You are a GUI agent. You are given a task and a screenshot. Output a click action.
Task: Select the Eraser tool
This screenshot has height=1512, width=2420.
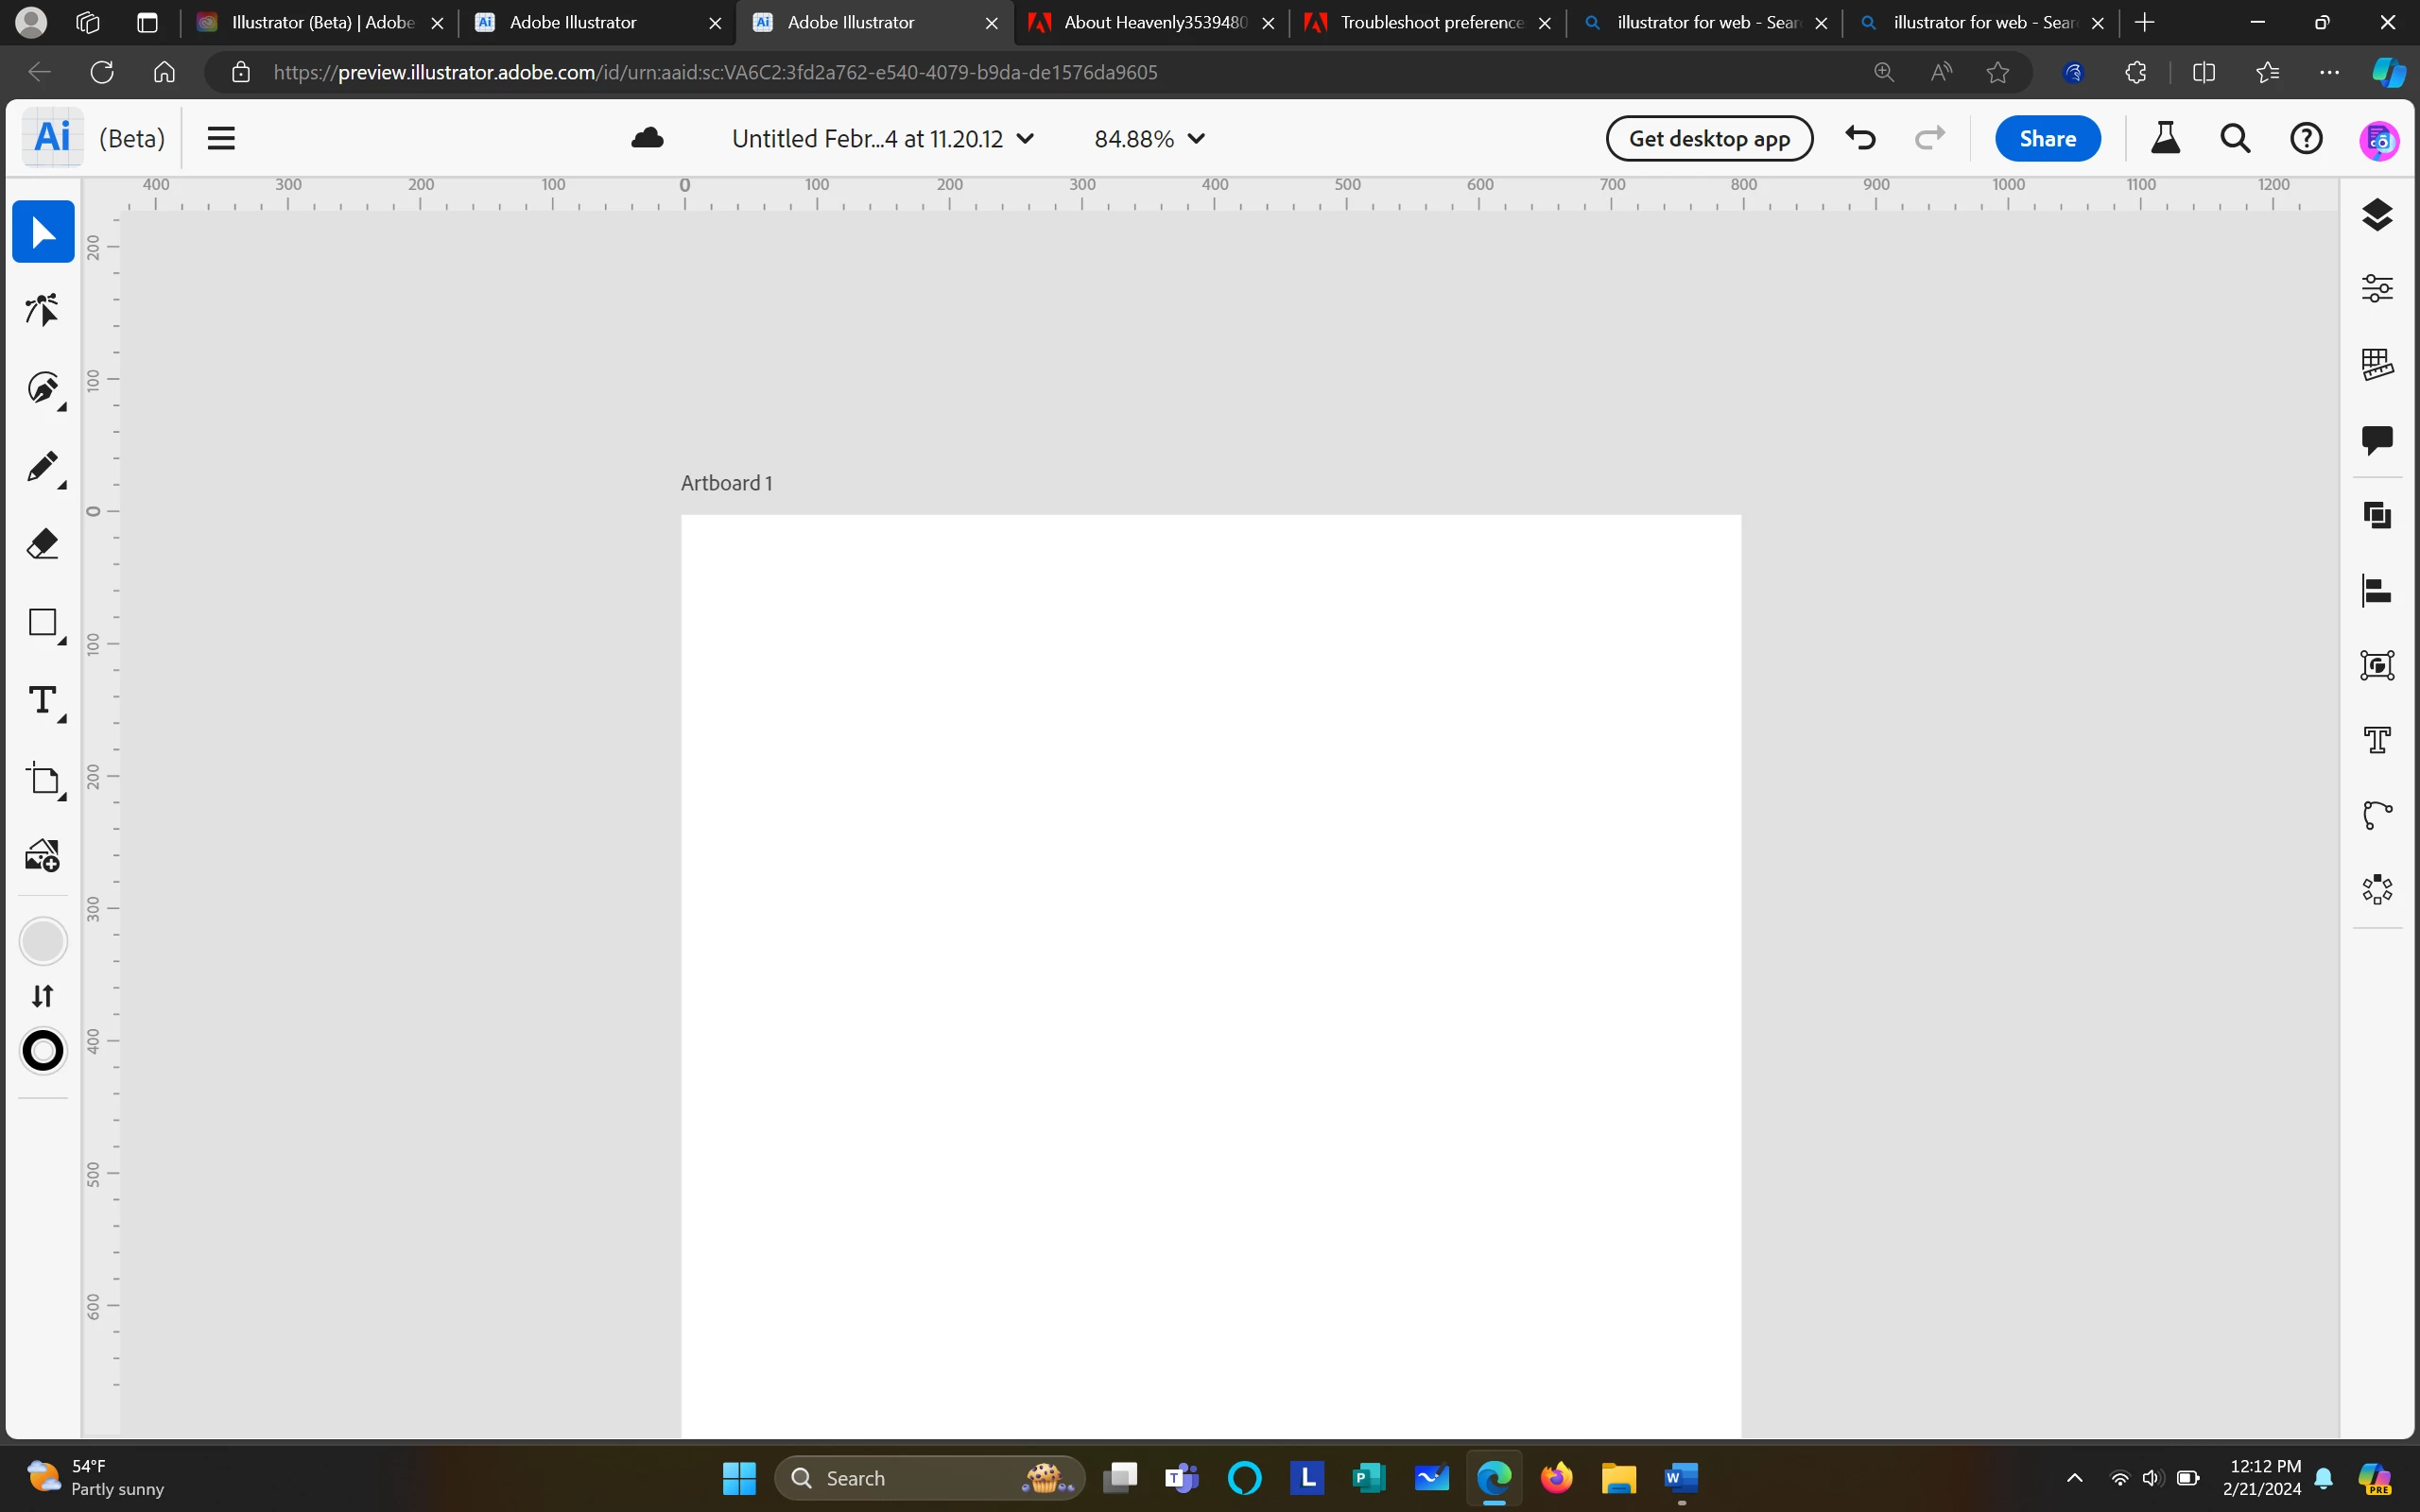click(43, 545)
